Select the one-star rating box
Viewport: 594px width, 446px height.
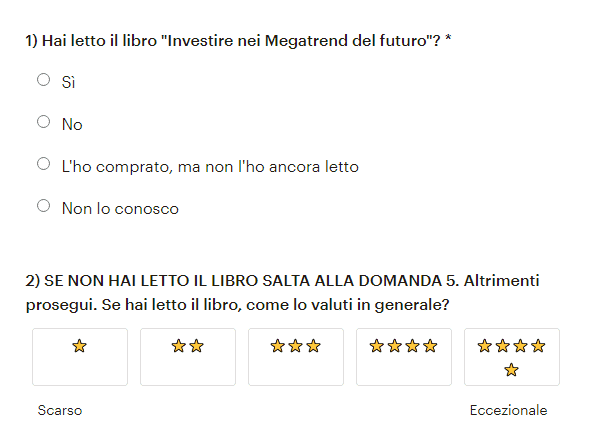80,357
